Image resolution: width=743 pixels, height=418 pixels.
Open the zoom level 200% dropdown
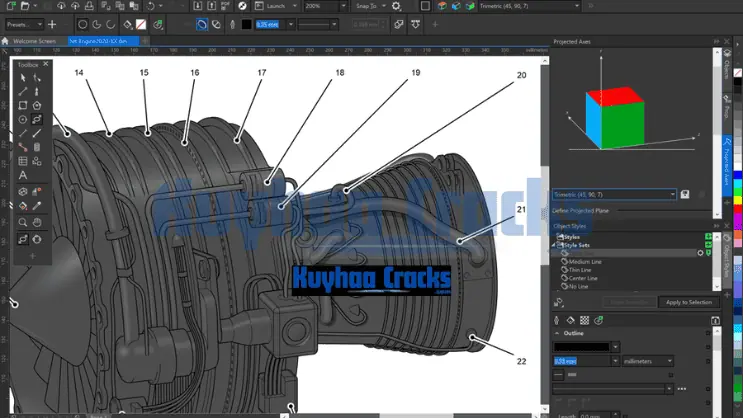(342, 6)
